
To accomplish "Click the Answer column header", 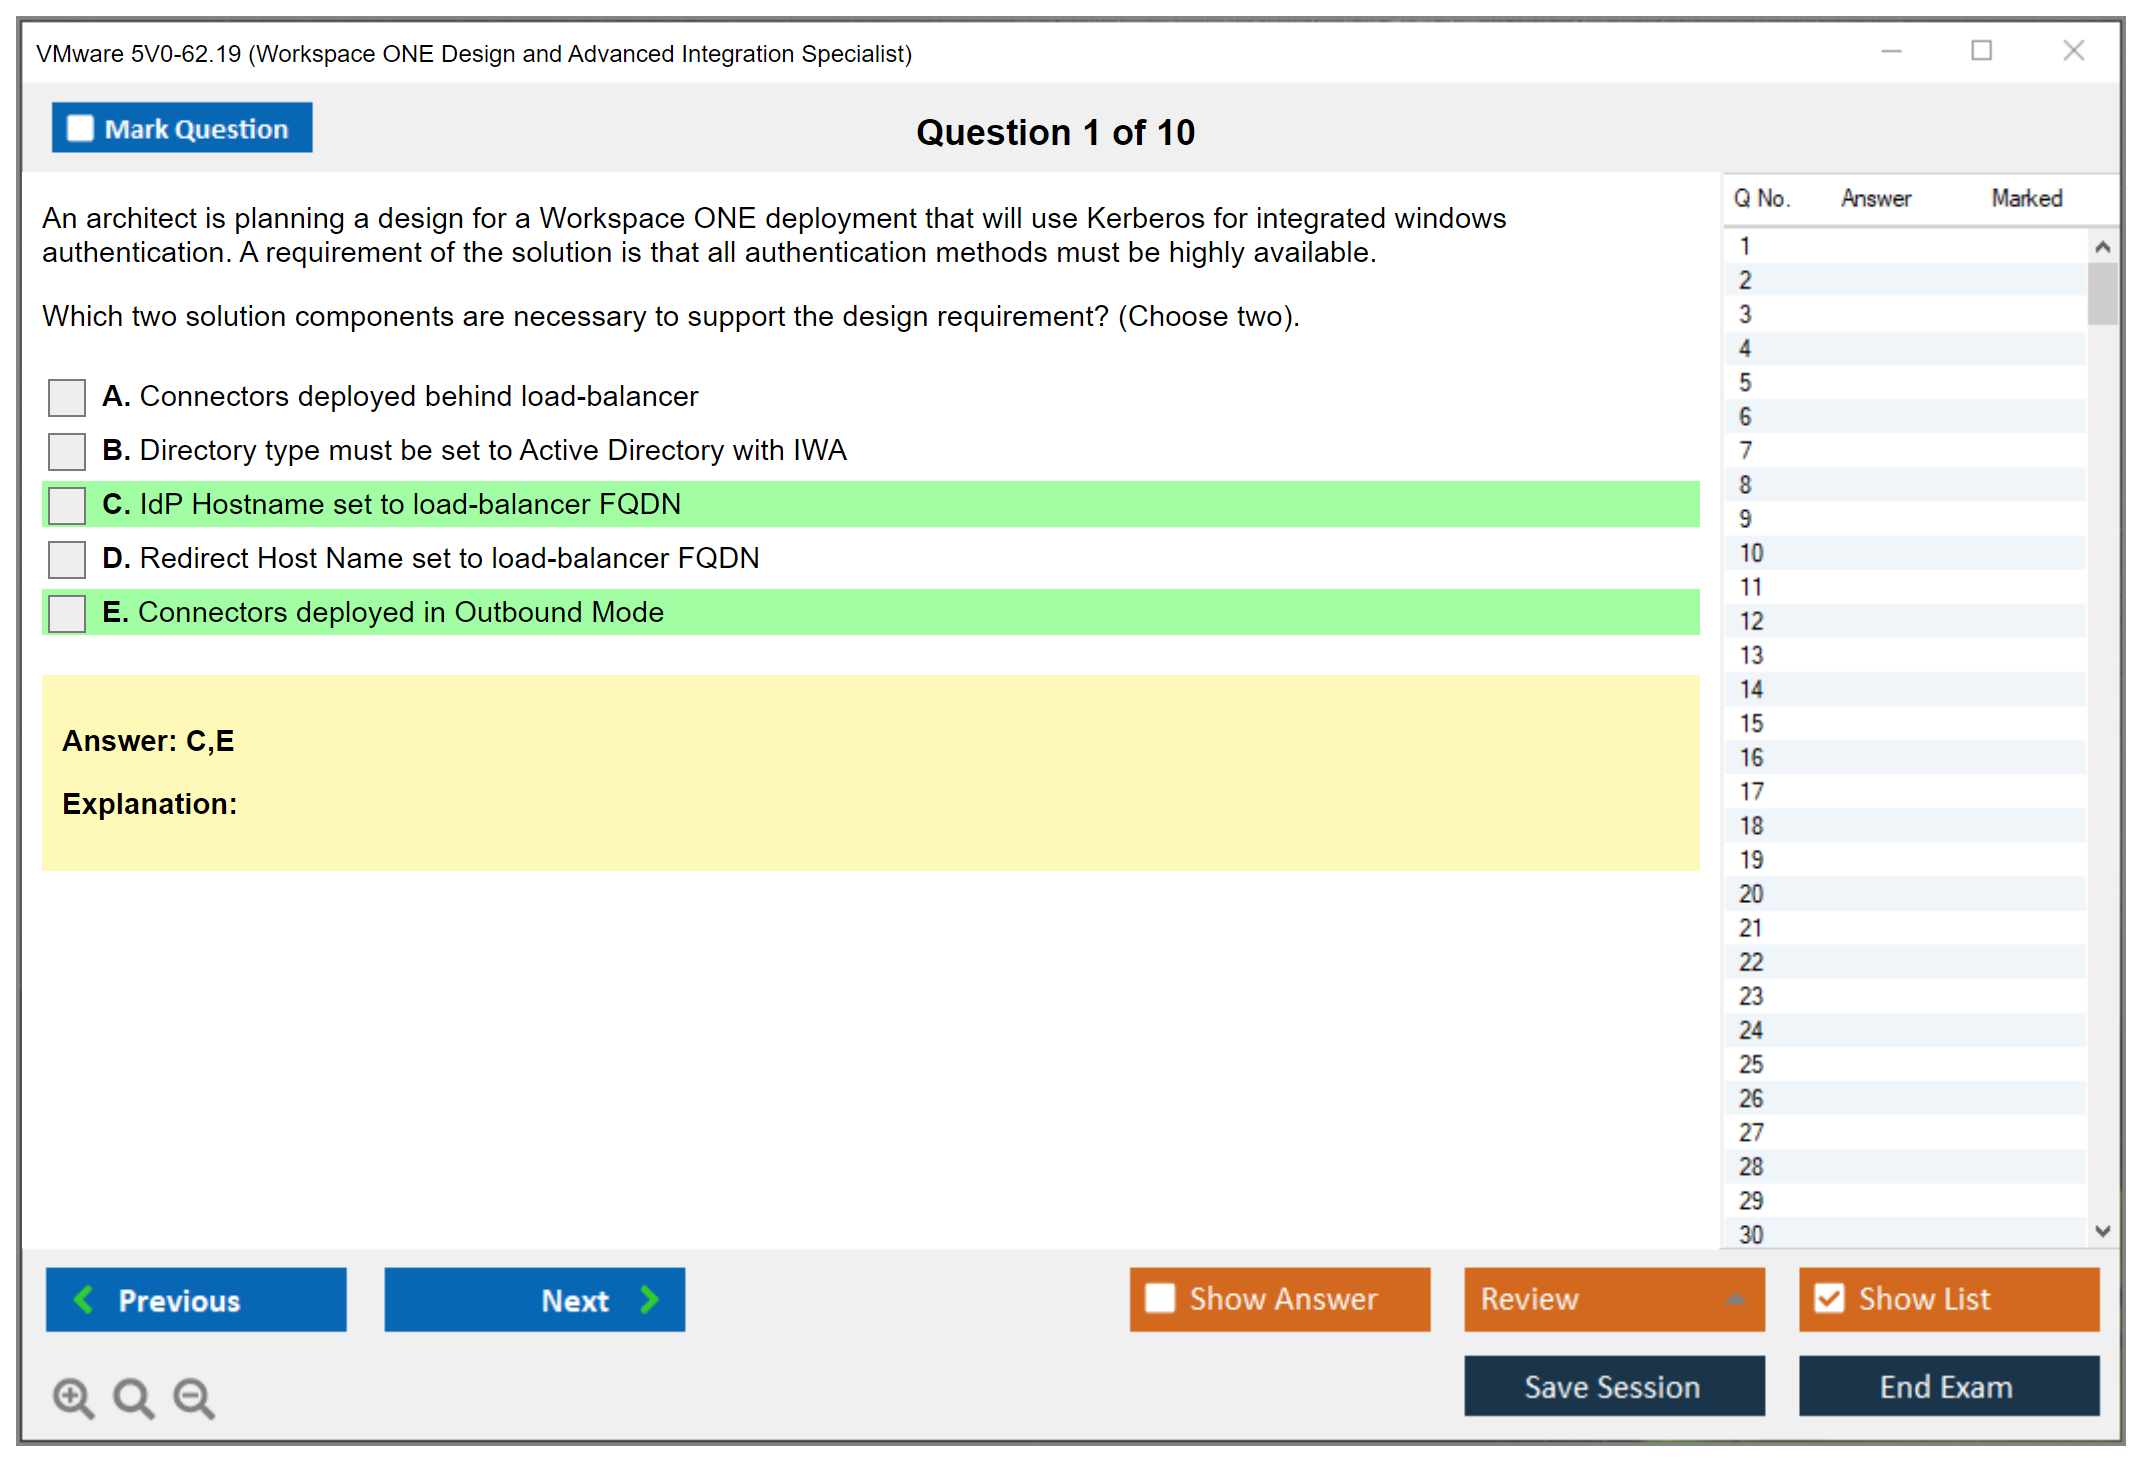I will pos(1875,198).
